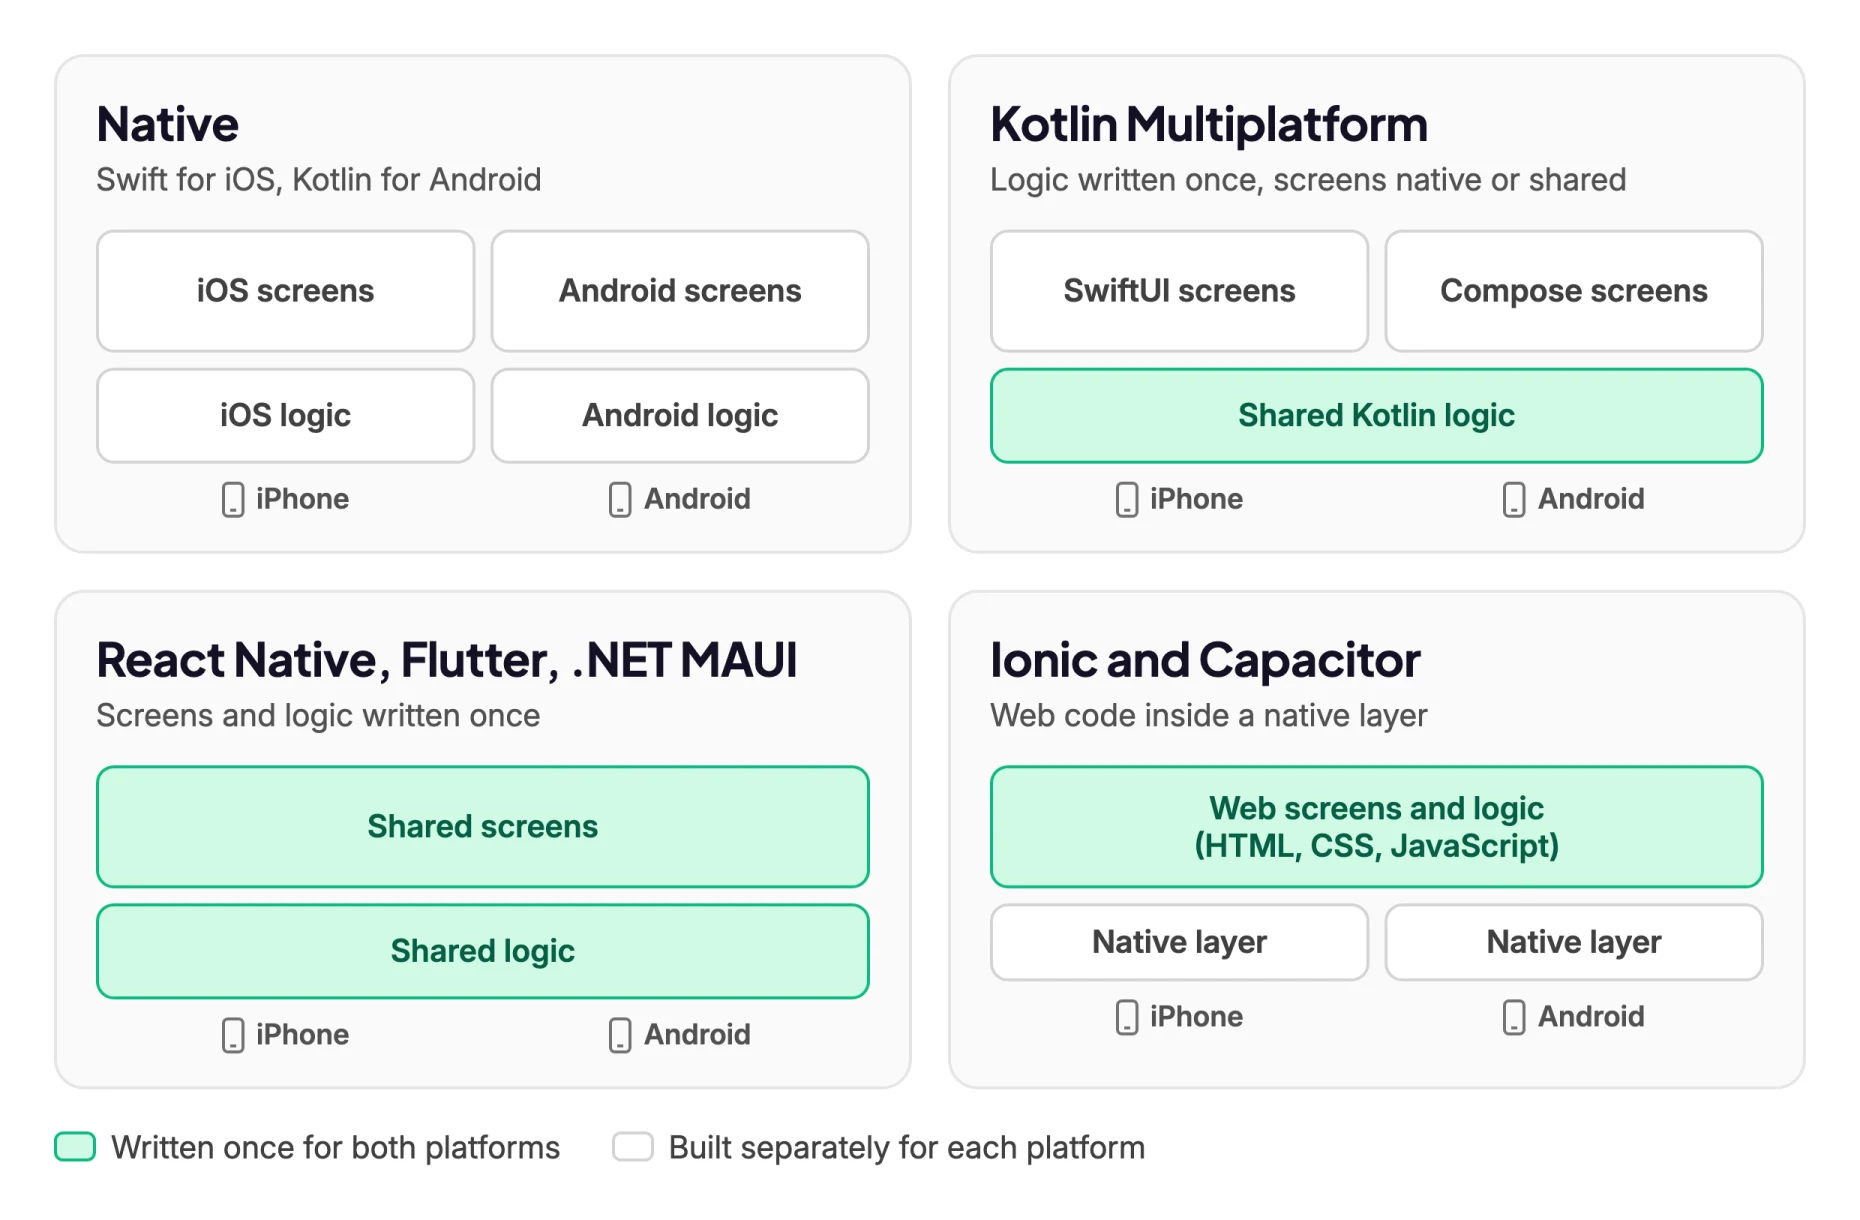Click 'Built separately for each platform' legend text
Image resolution: width=1860 pixels, height=1220 pixels.
907,1148
